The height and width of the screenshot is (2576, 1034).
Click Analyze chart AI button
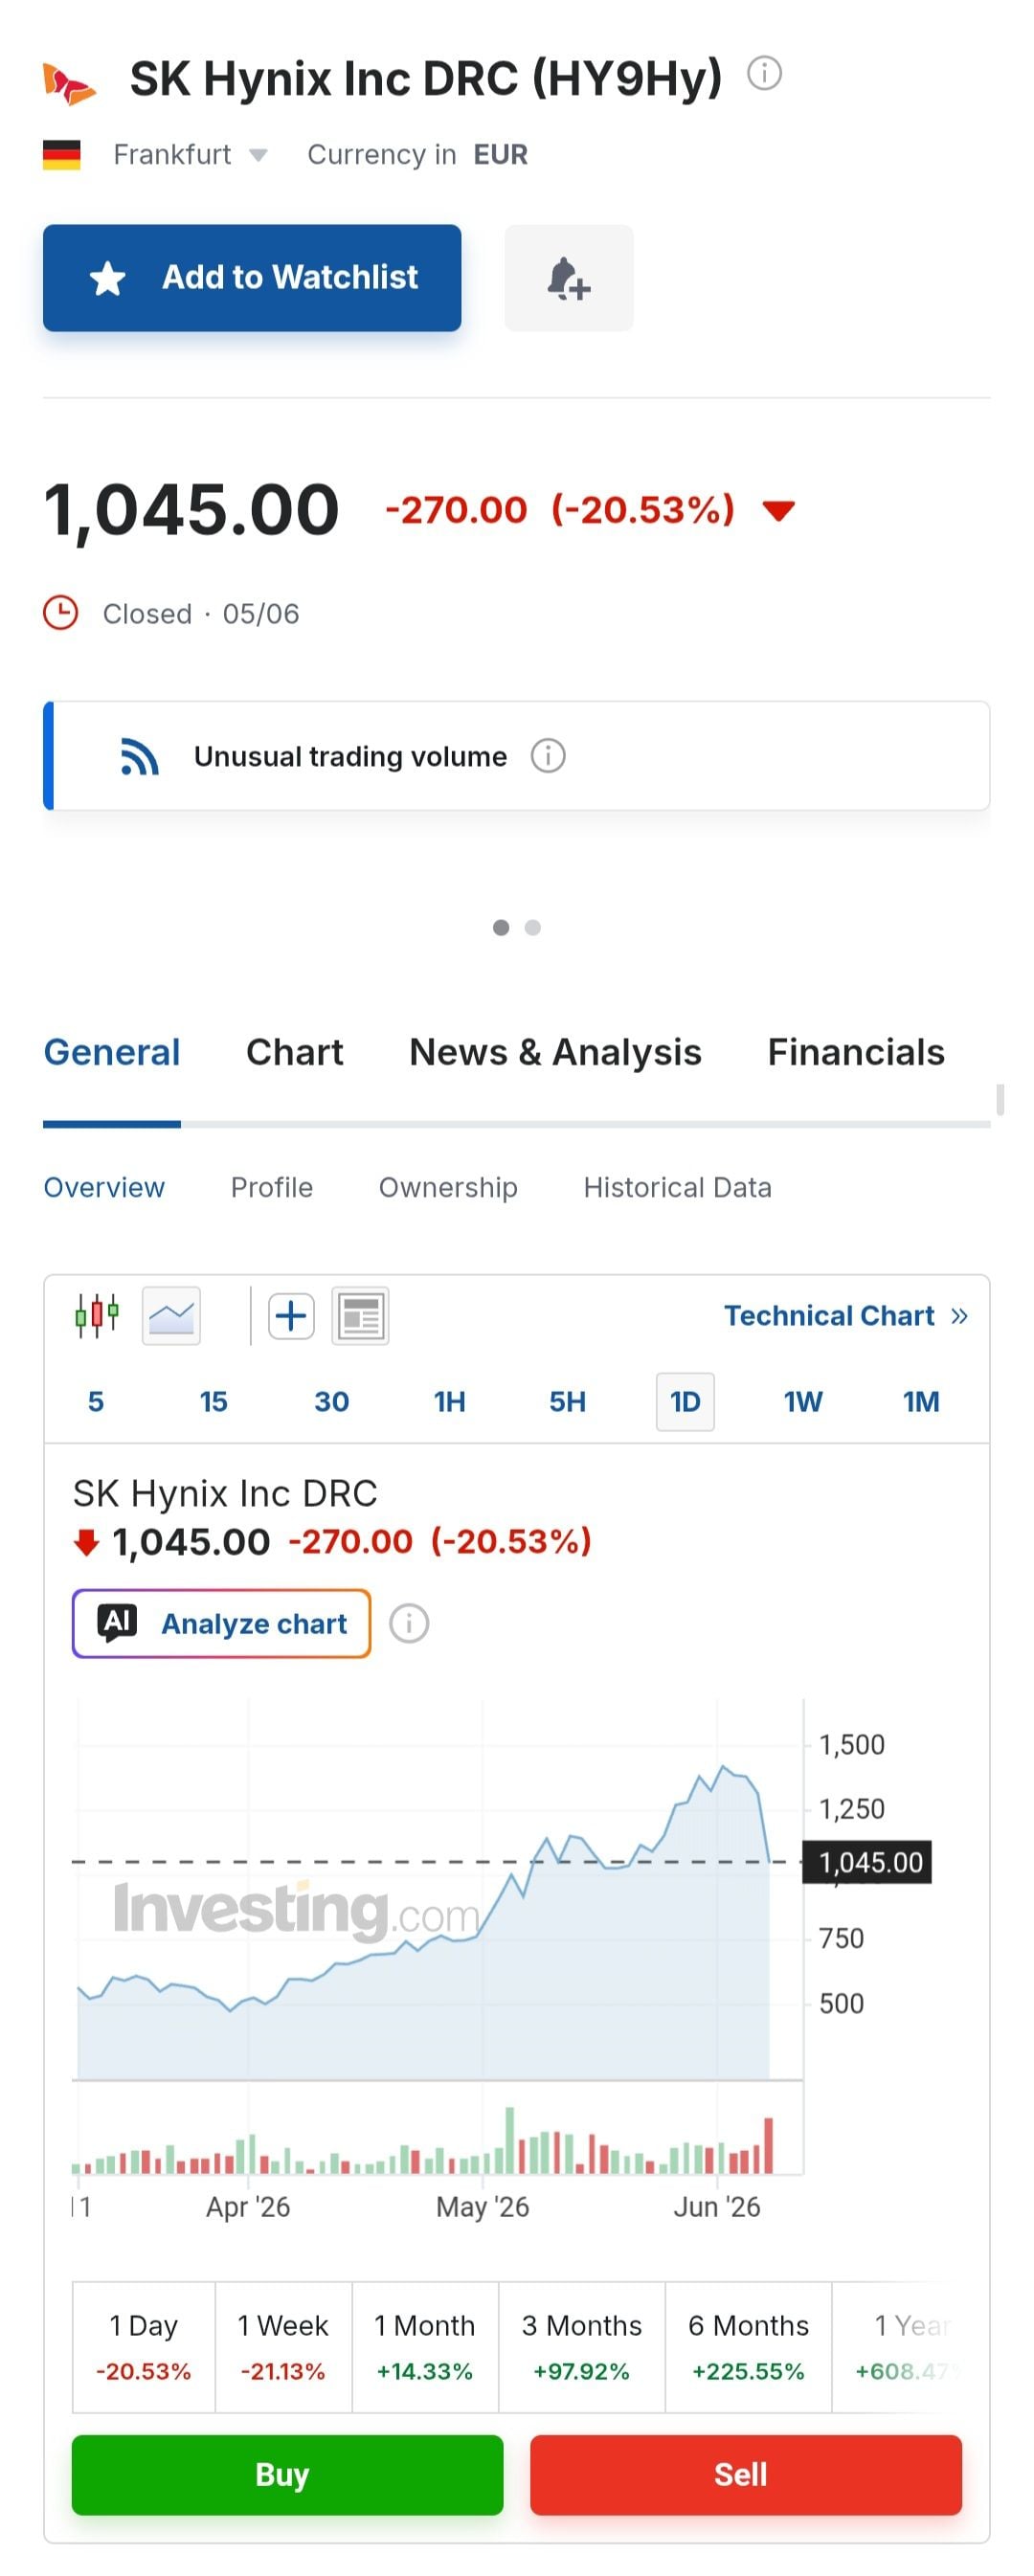(221, 1623)
